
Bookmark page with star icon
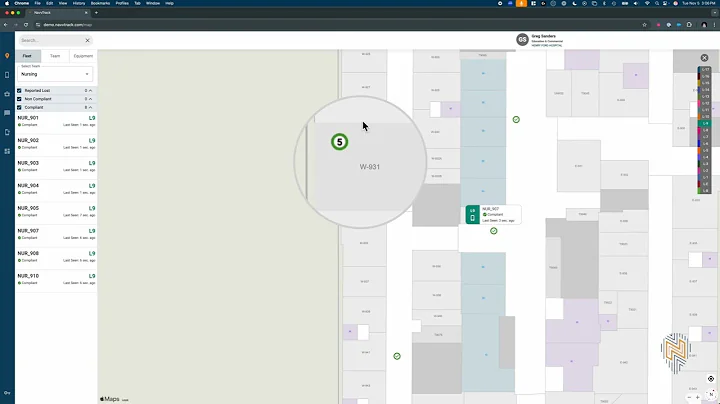(x=645, y=25)
